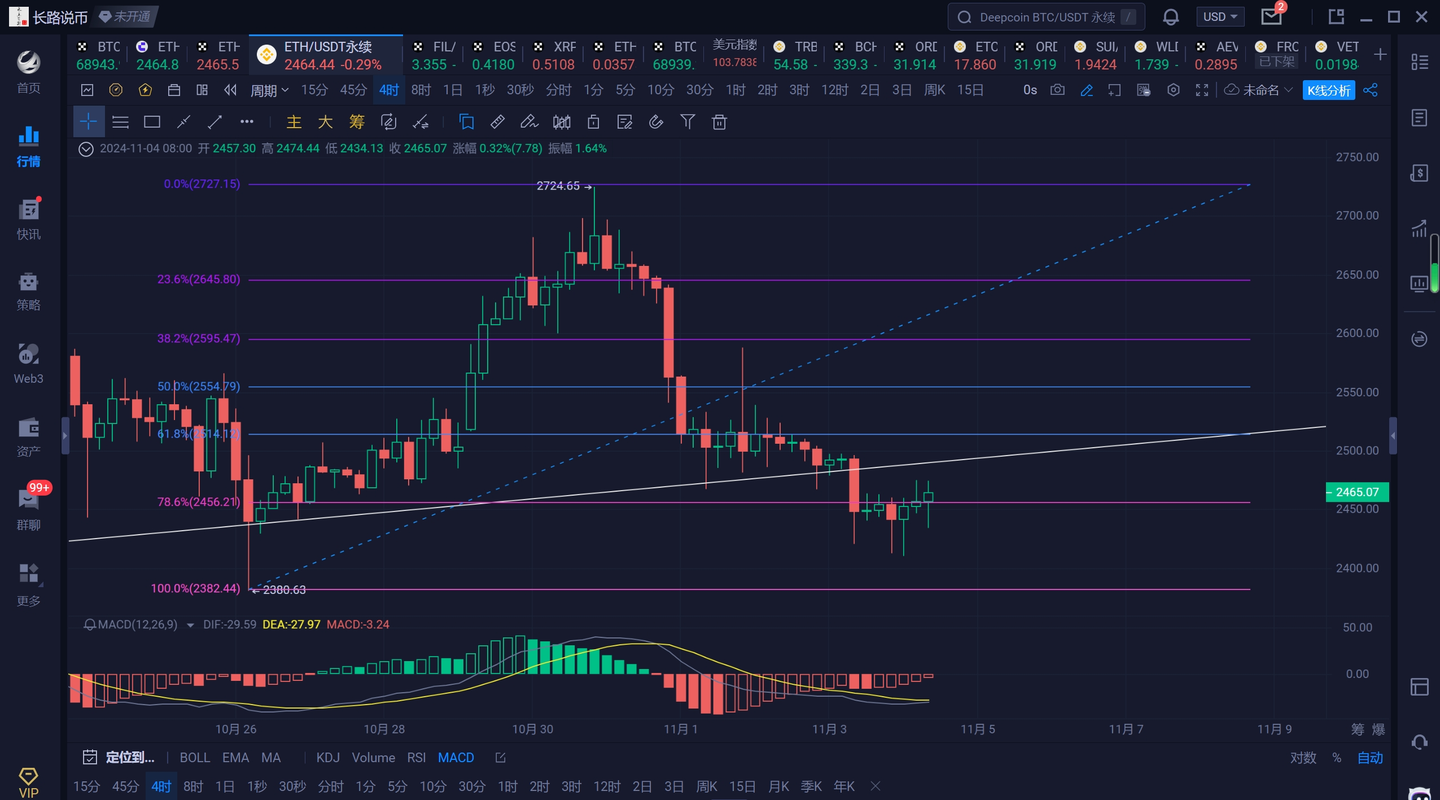
Task: Open Web3 section in sidebar
Action: (28, 364)
